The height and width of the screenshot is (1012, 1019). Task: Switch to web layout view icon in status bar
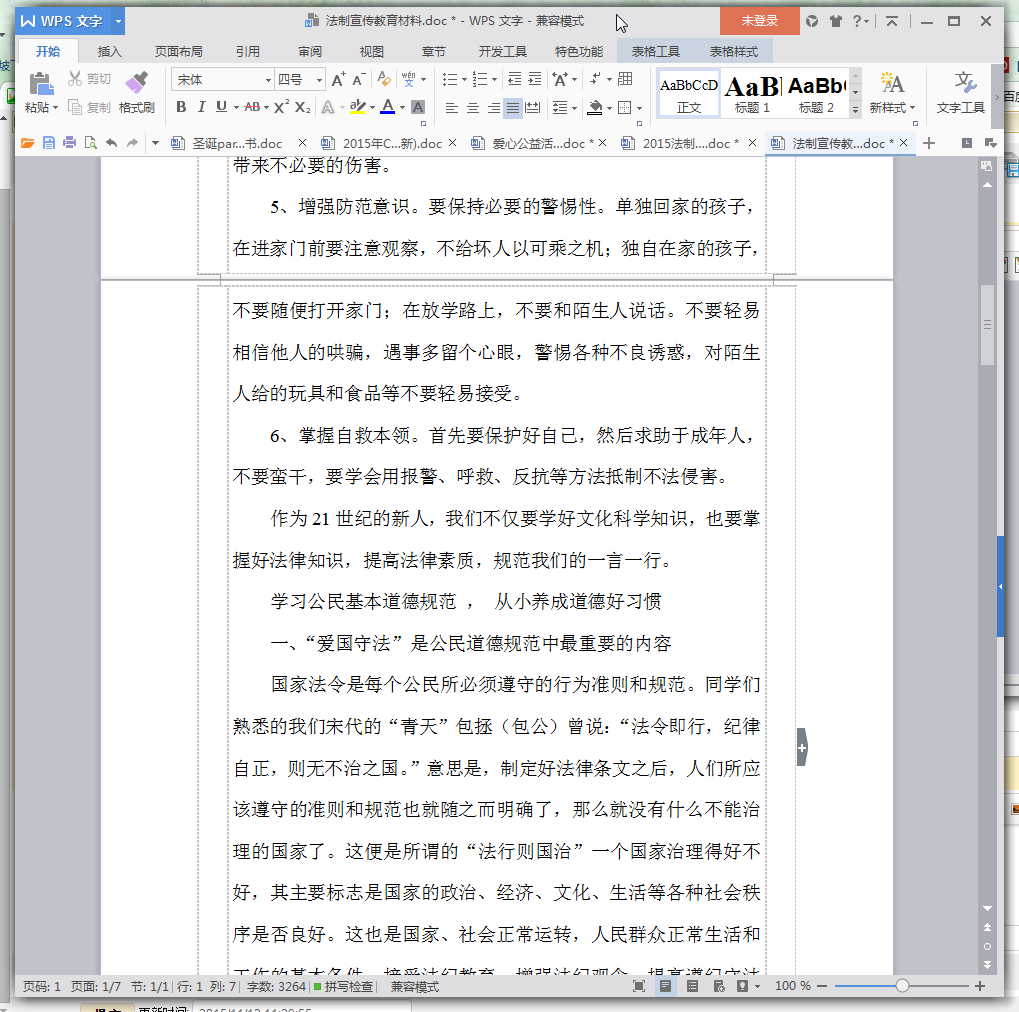pos(719,986)
